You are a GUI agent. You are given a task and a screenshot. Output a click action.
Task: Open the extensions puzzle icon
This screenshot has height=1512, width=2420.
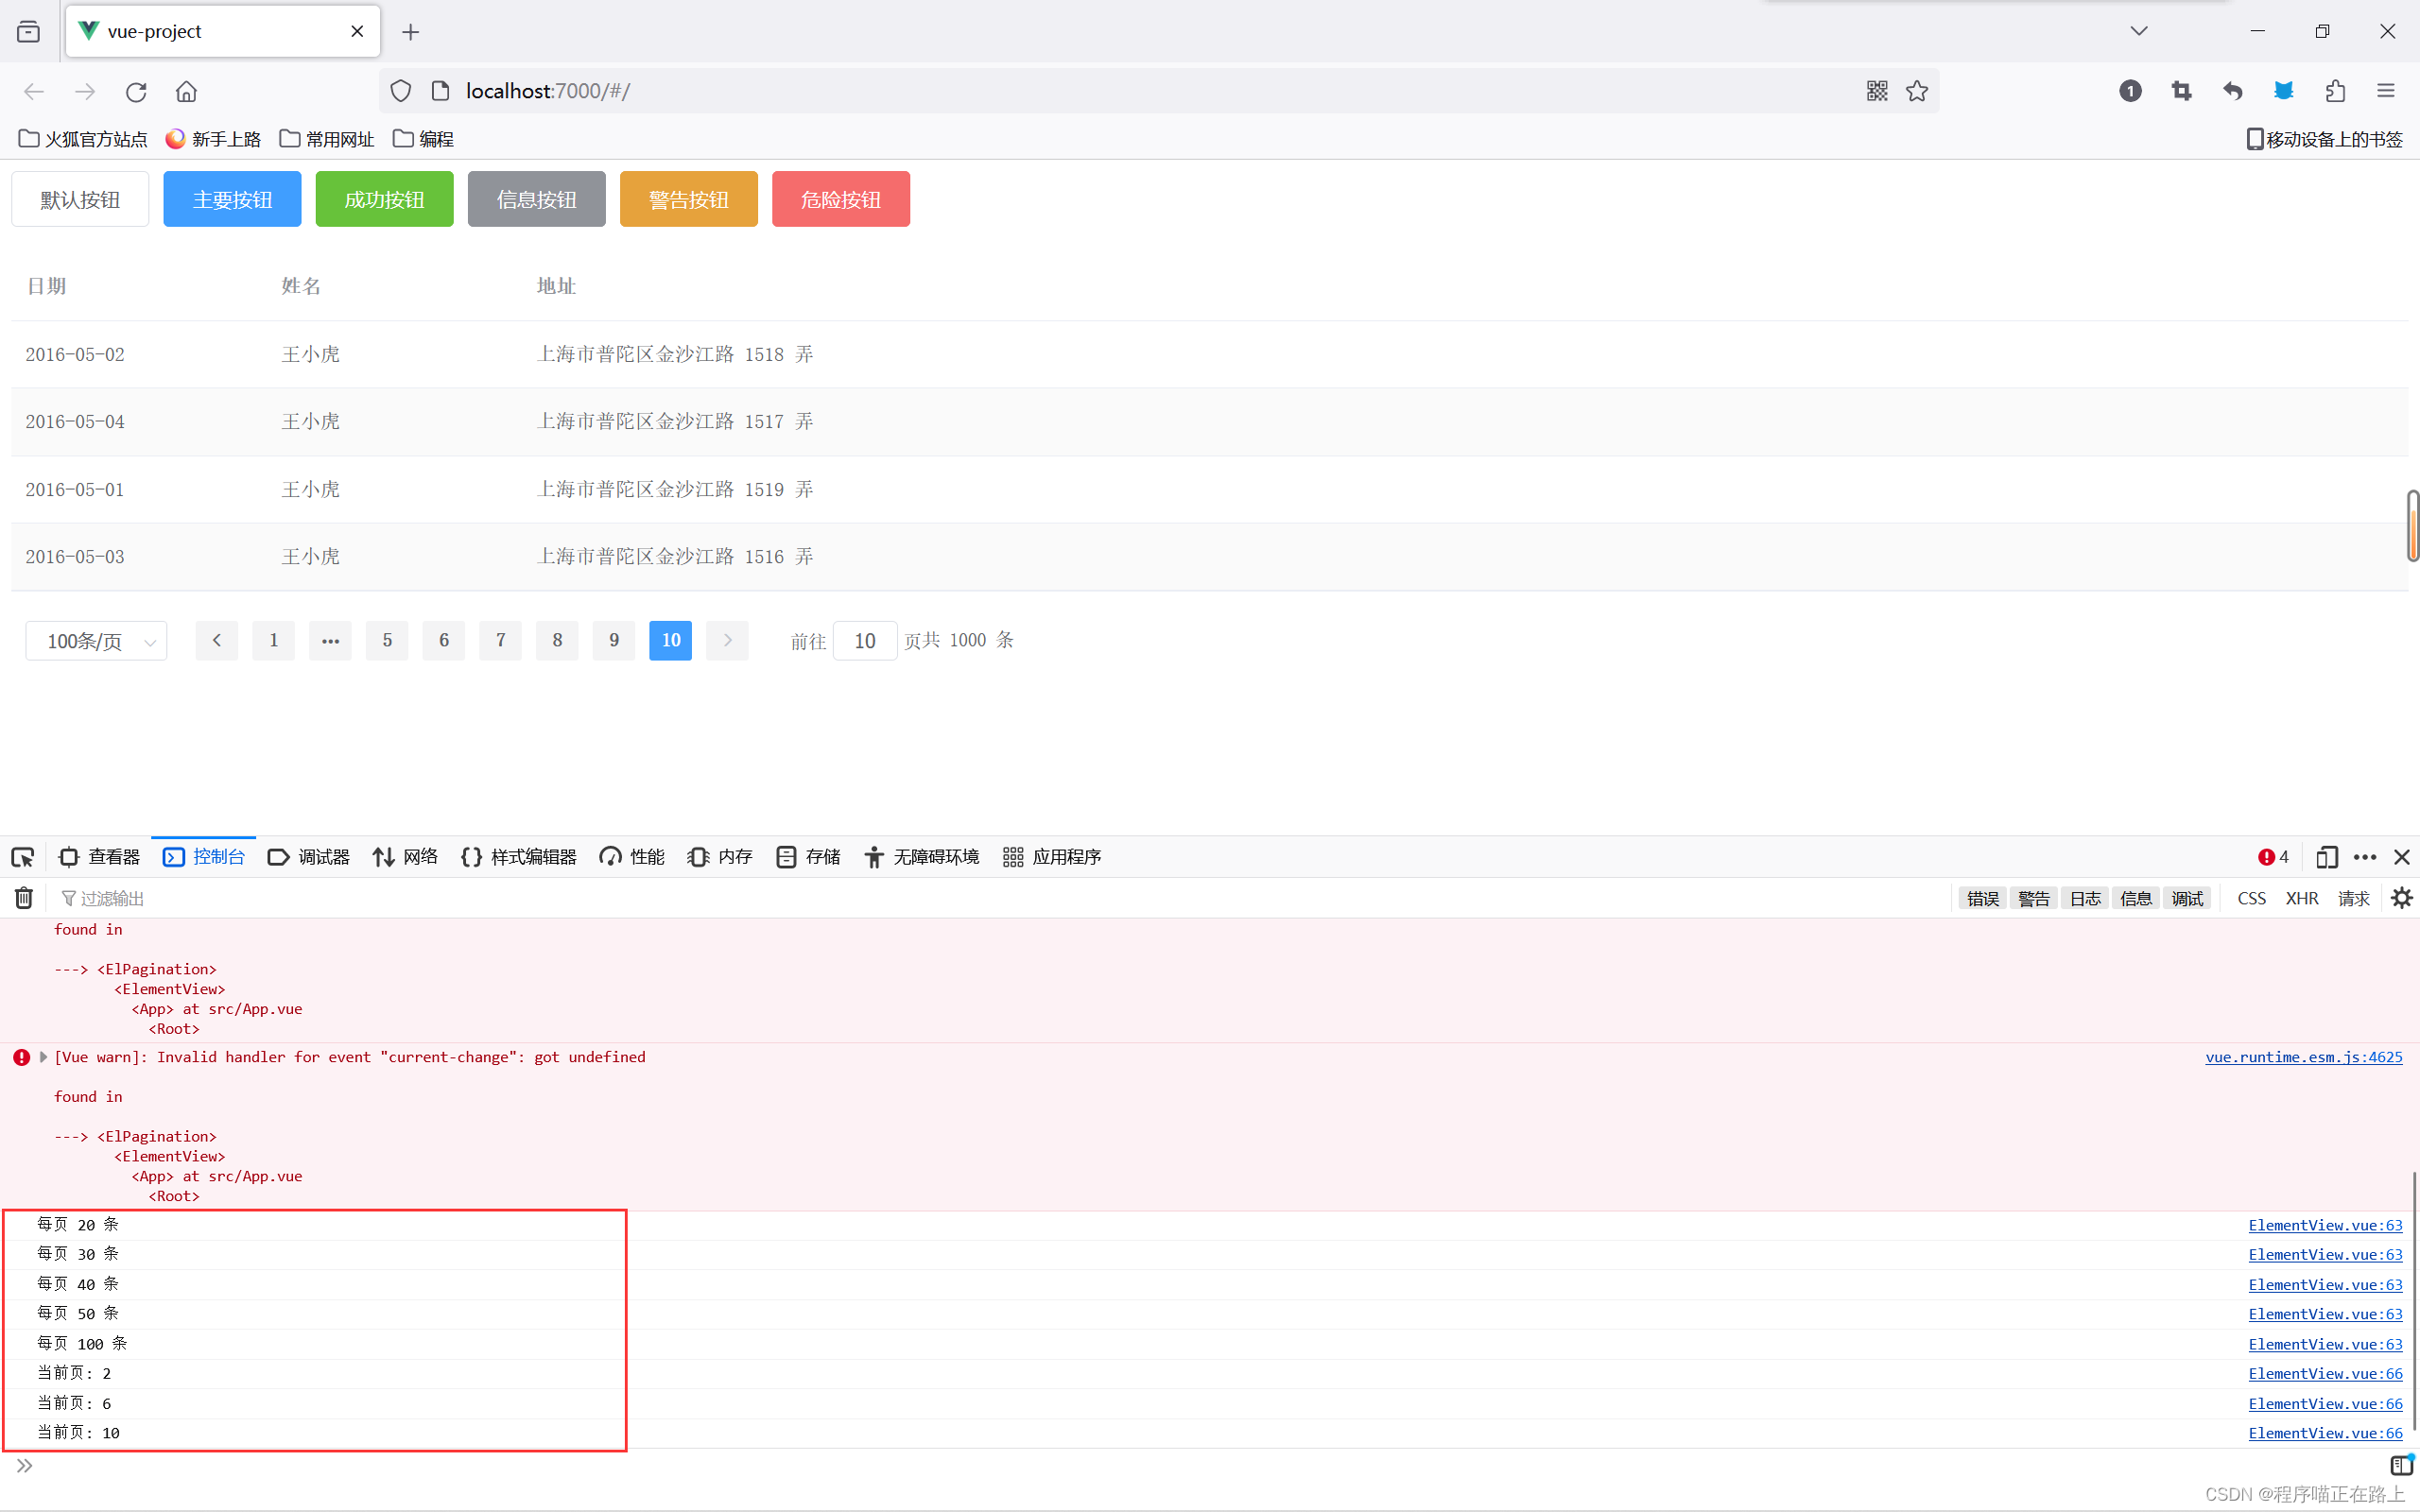[x=2335, y=91]
